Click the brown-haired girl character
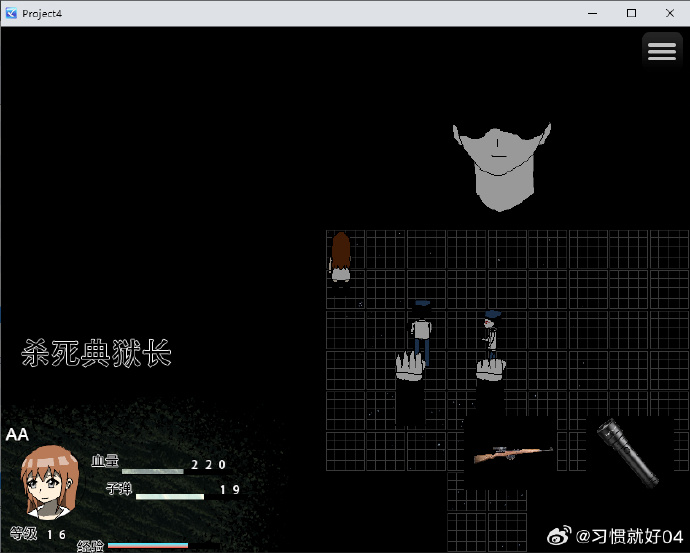 (x=341, y=259)
